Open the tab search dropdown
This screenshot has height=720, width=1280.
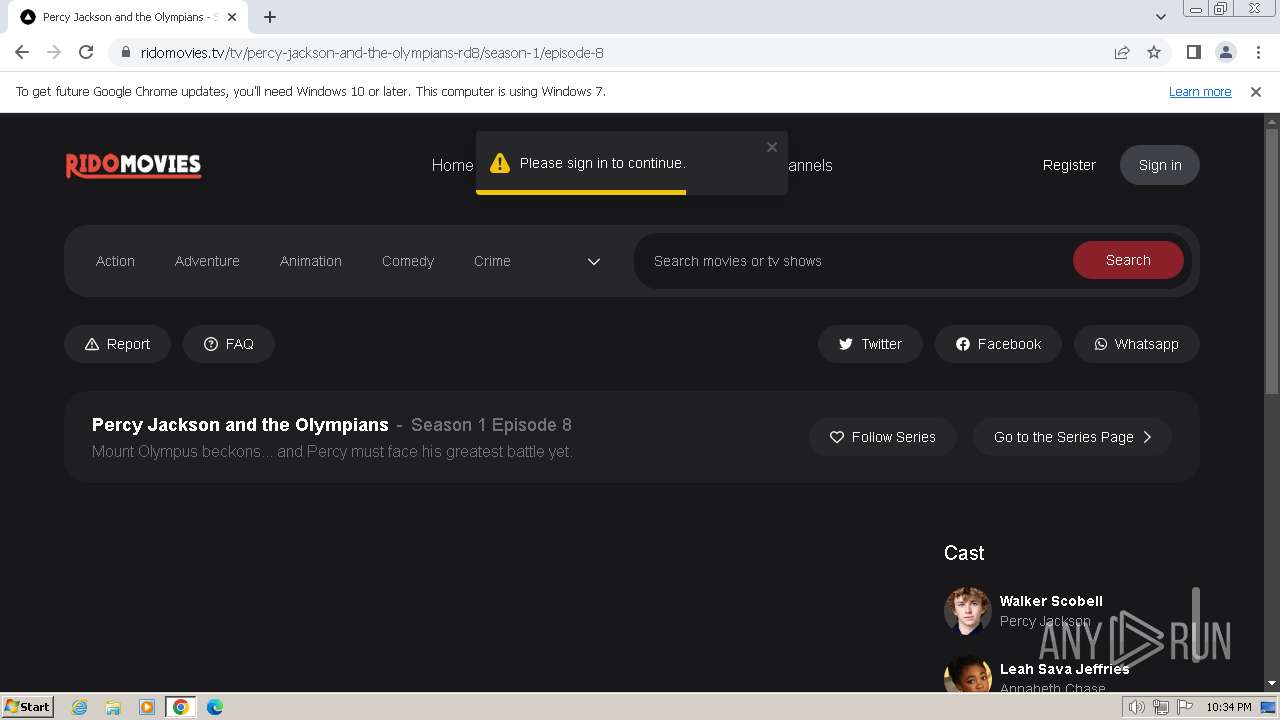click(x=1160, y=17)
